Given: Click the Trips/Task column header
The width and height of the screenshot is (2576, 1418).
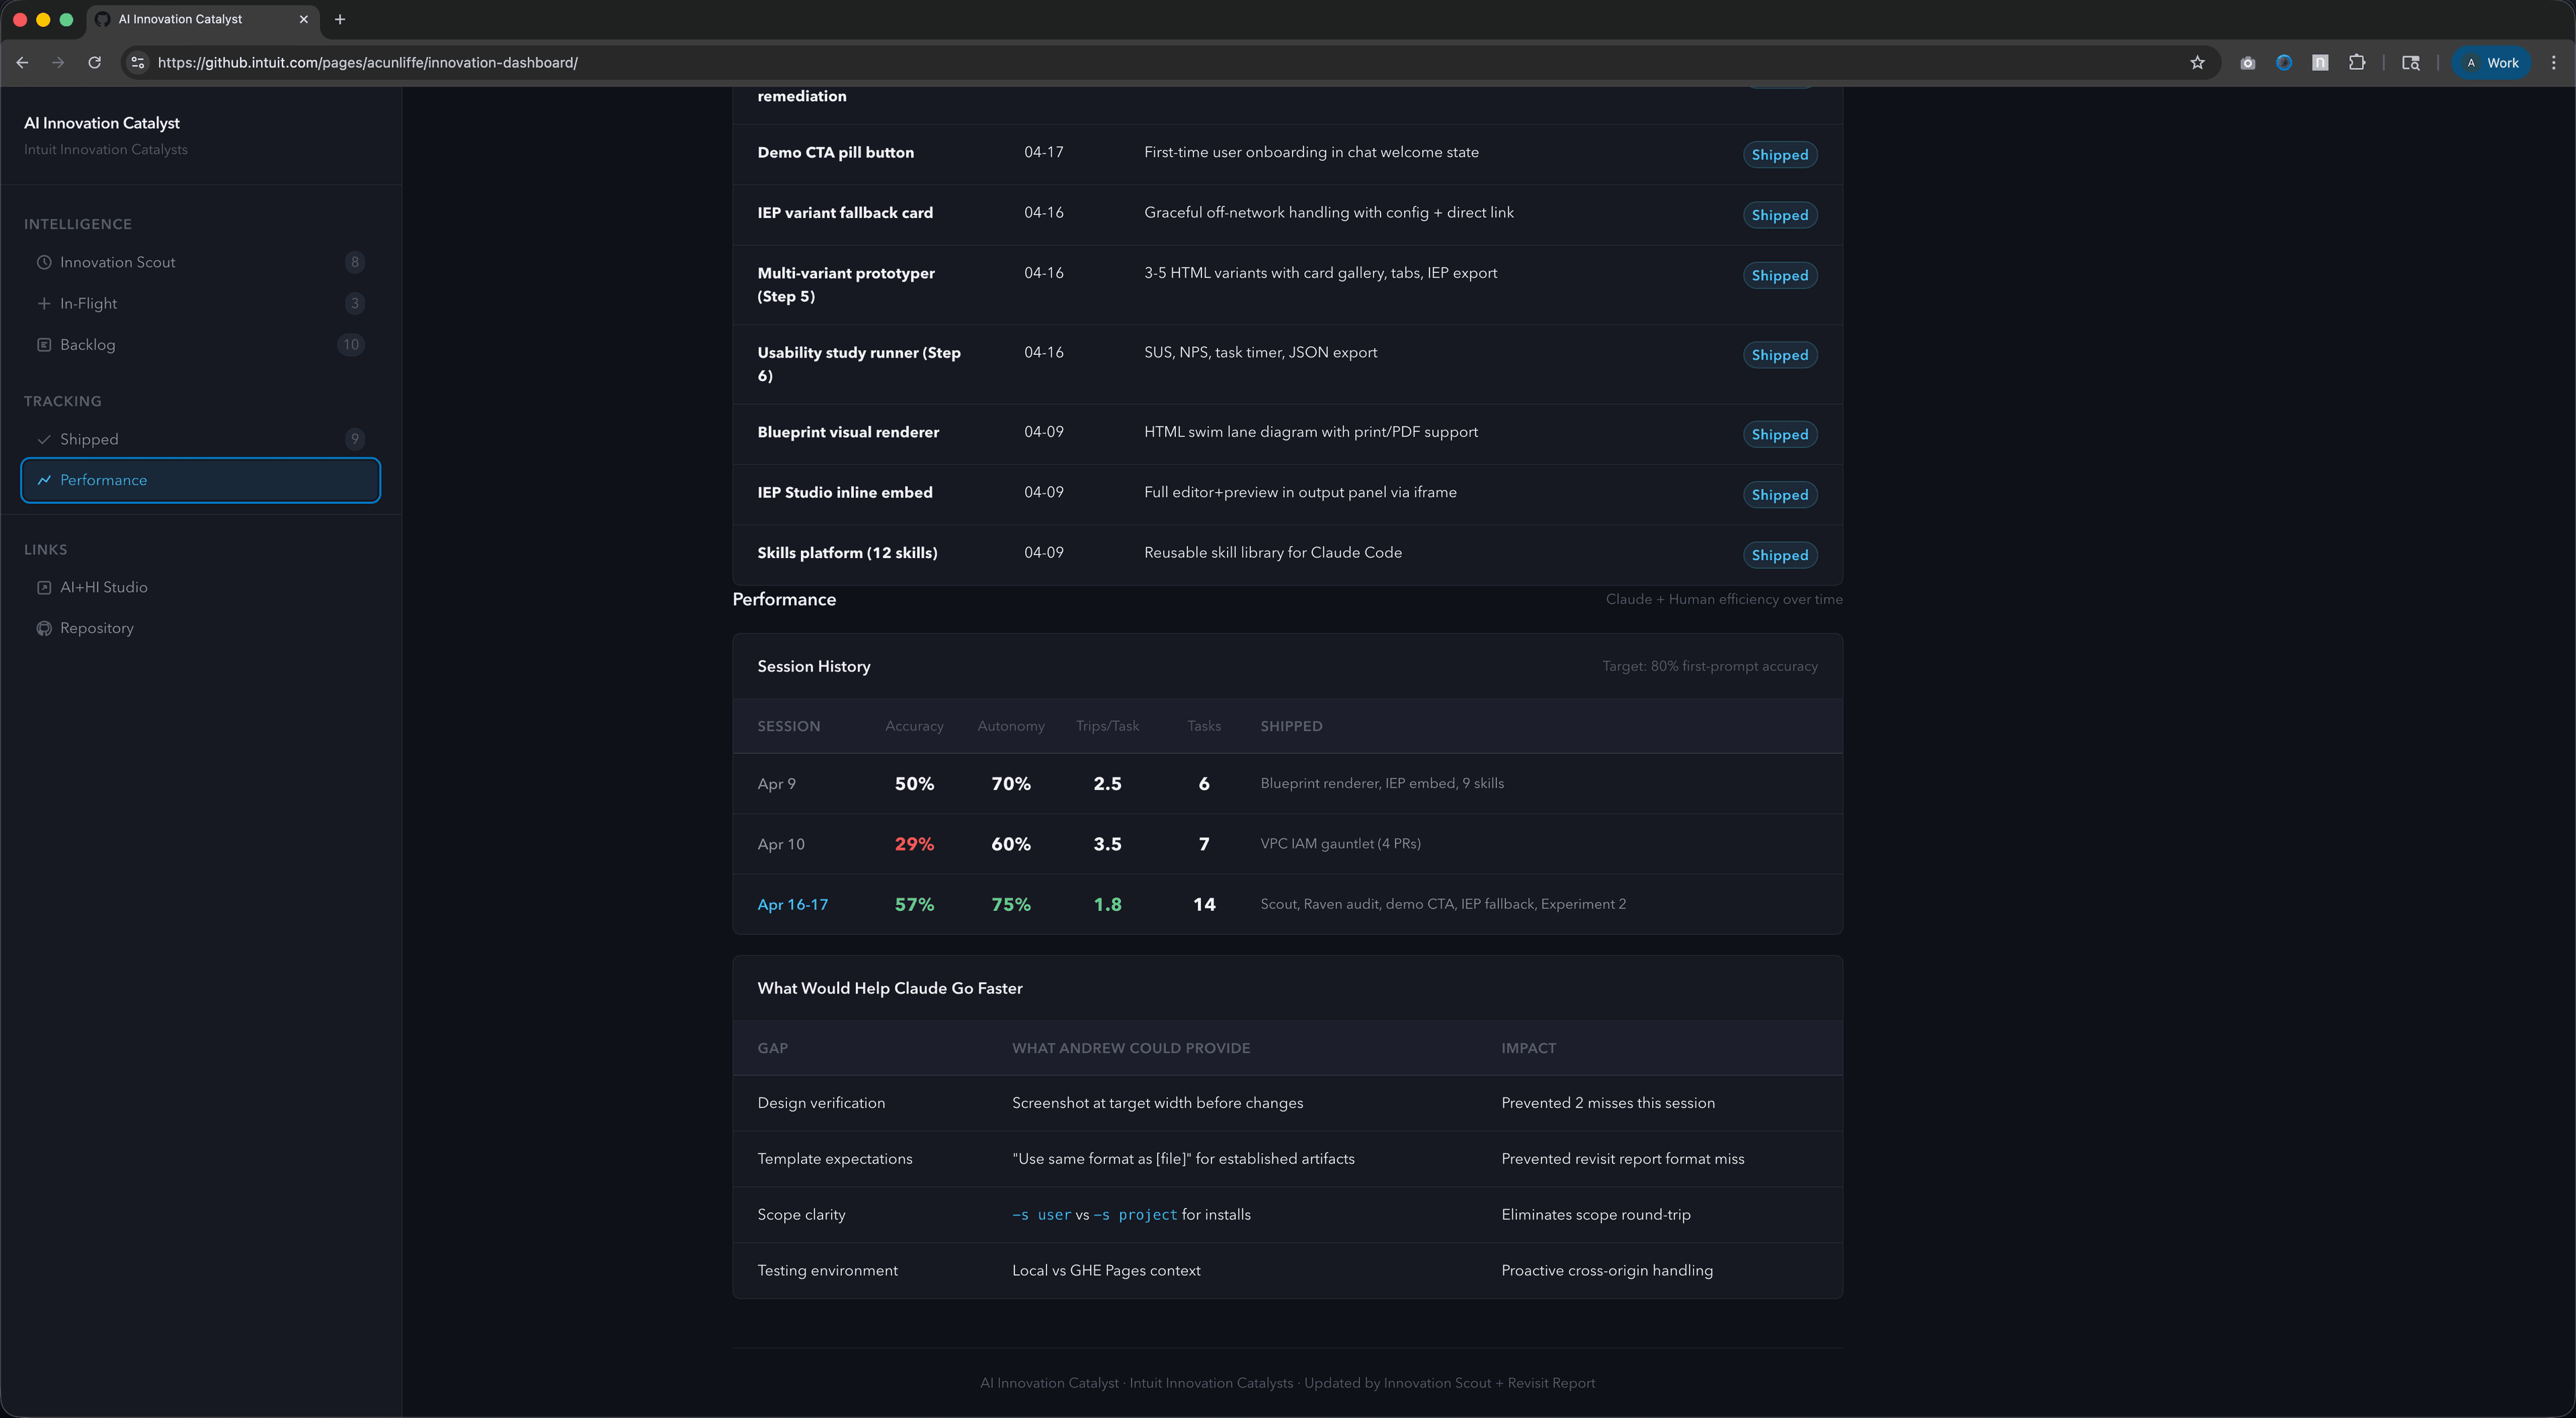Looking at the screenshot, I should coord(1107,726).
